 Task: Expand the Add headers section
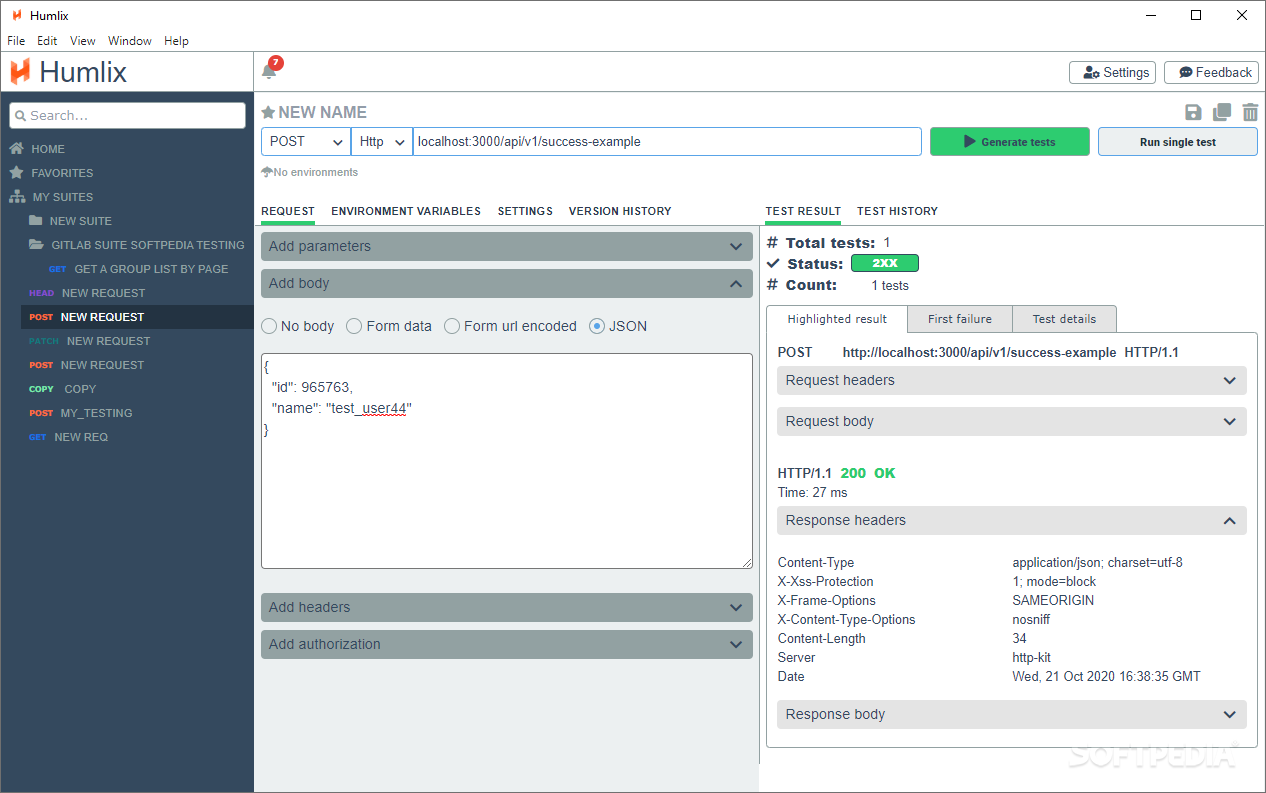(x=507, y=607)
